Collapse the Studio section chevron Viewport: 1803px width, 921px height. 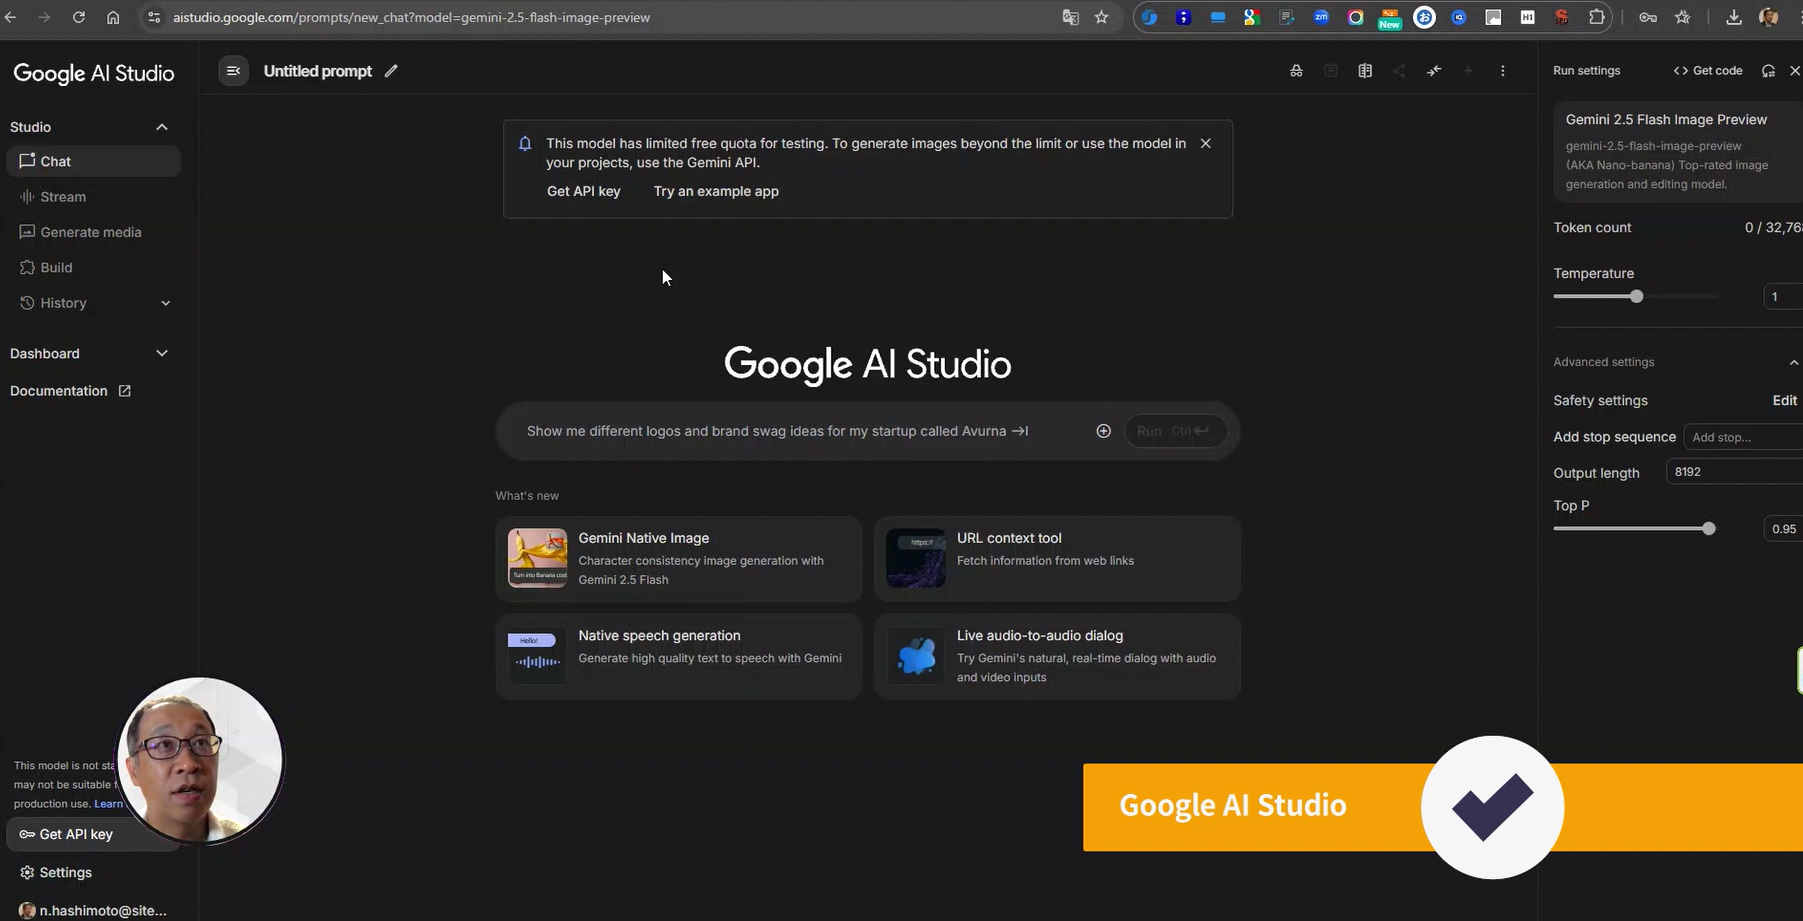coord(162,127)
